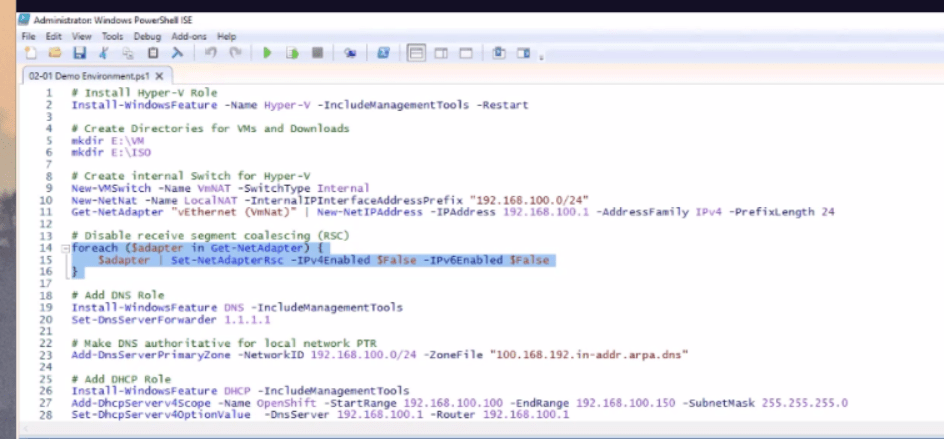This screenshot has height=439, width=944.
Task: Click Install-WindowsFeature on line 2
Action: coord(144,105)
